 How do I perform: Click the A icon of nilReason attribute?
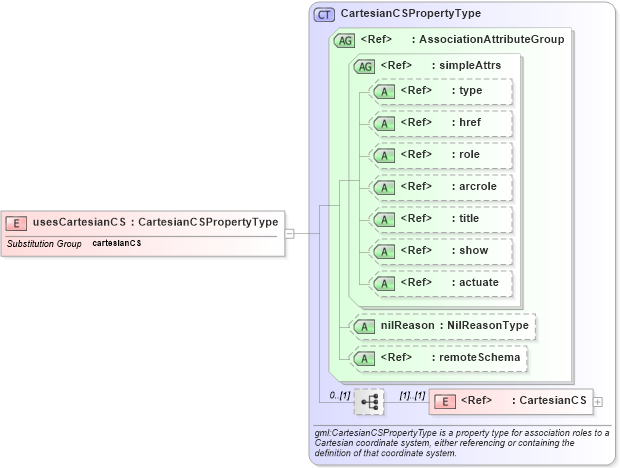click(364, 327)
